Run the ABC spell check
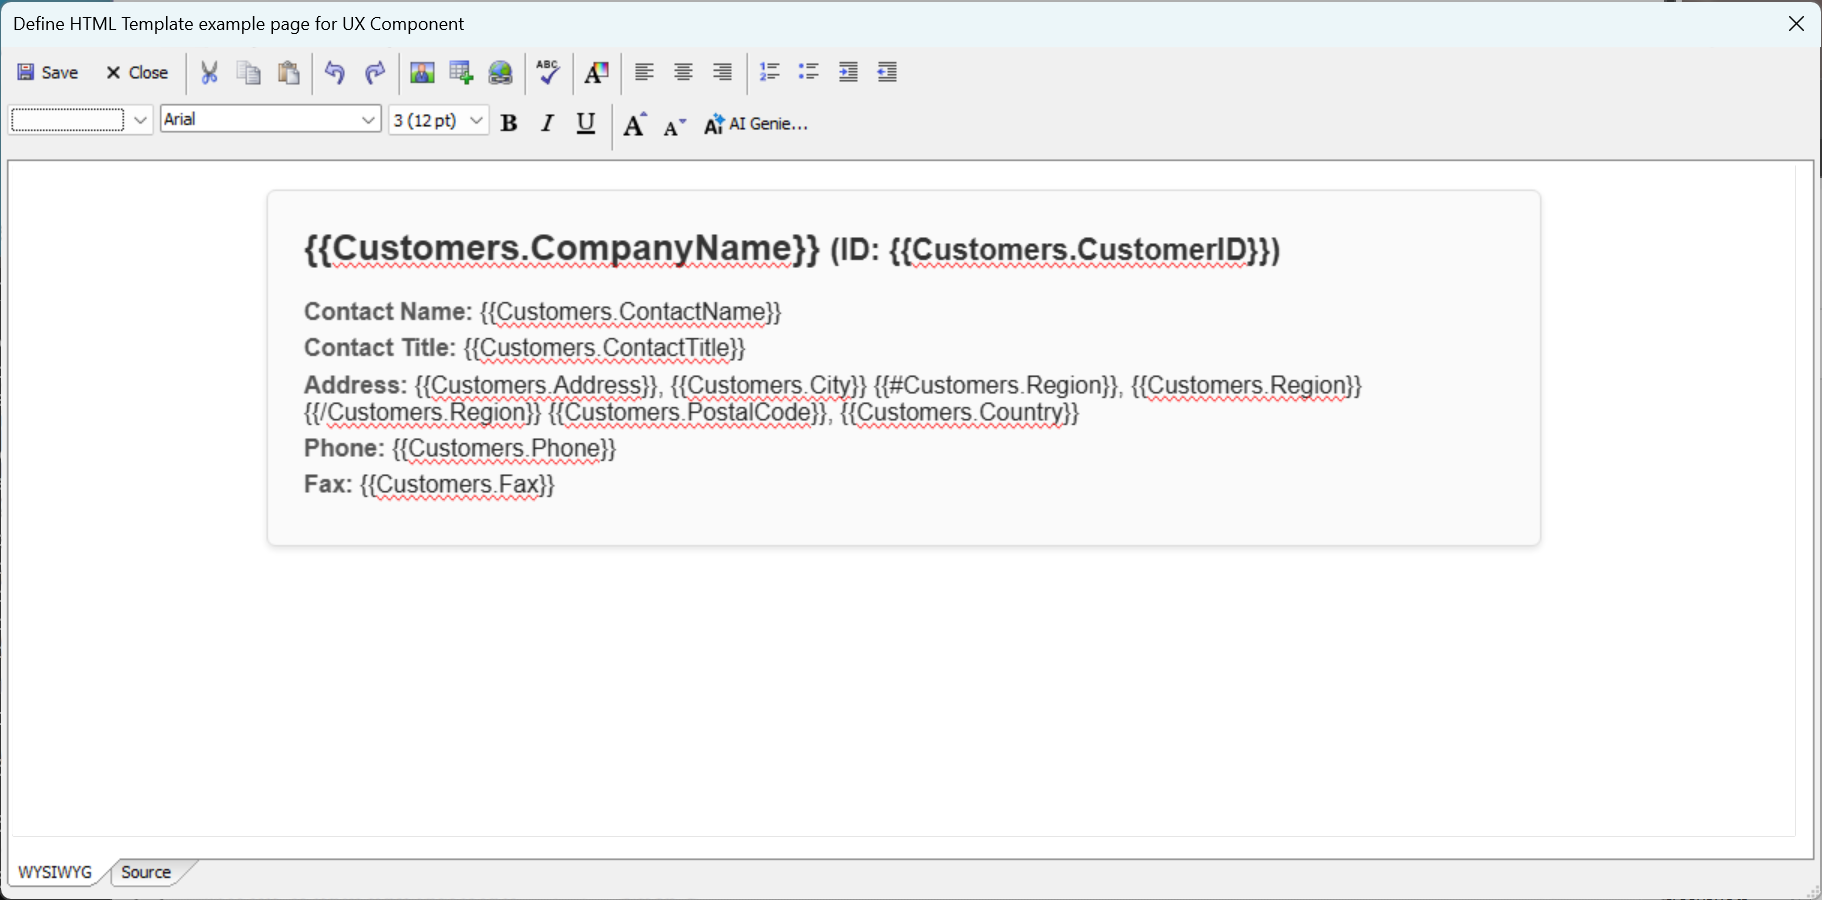This screenshot has height=900, width=1822. click(x=548, y=72)
